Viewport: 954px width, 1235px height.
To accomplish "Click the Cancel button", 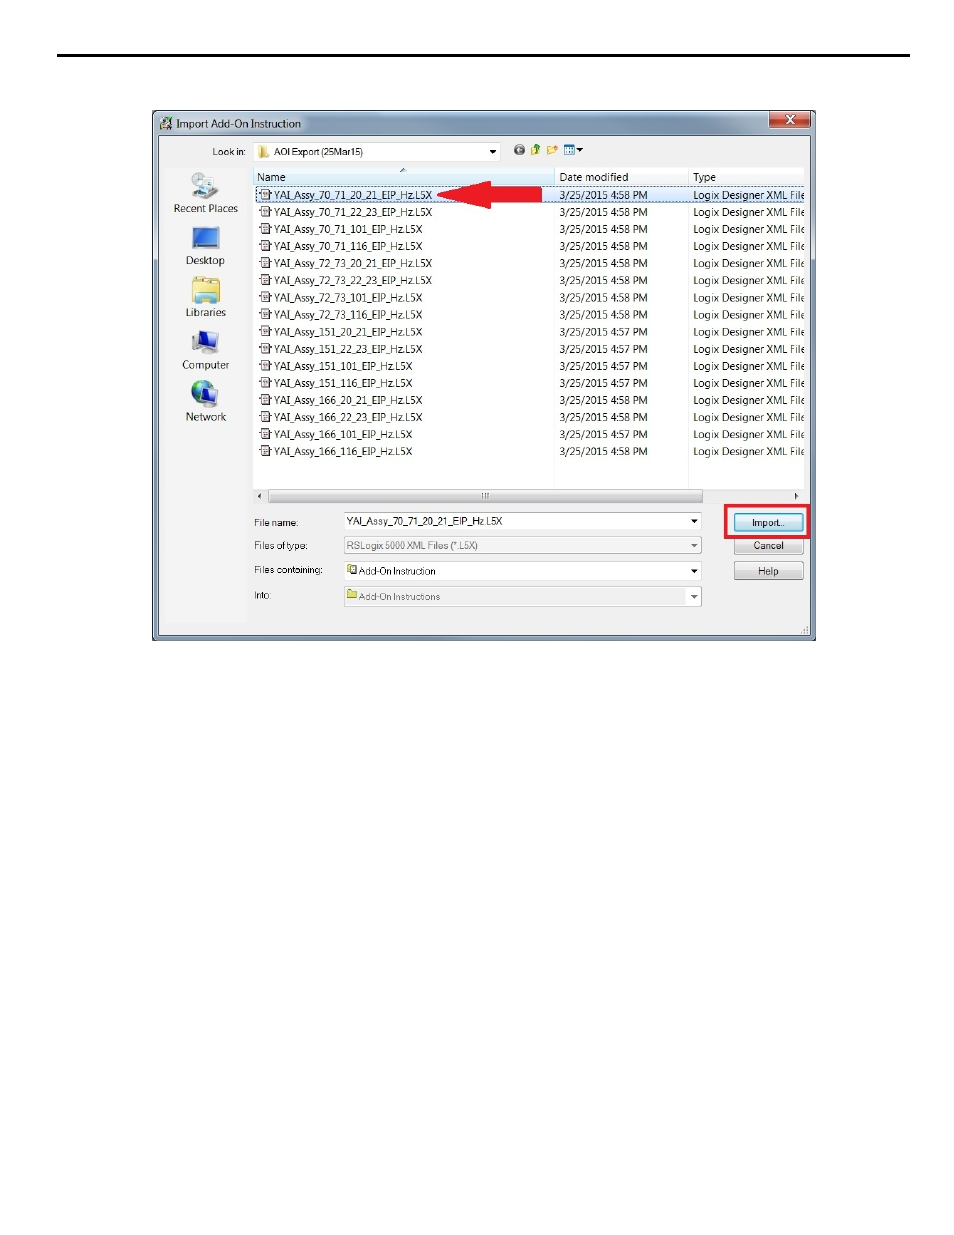I will point(768,546).
